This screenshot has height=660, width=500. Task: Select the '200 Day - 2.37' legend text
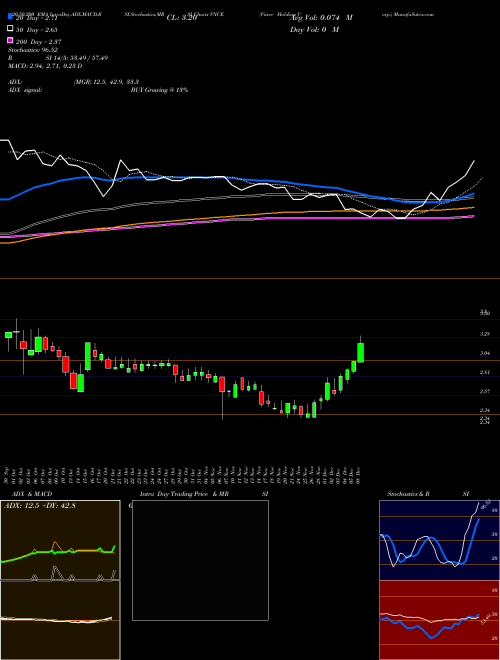coord(38,42)
